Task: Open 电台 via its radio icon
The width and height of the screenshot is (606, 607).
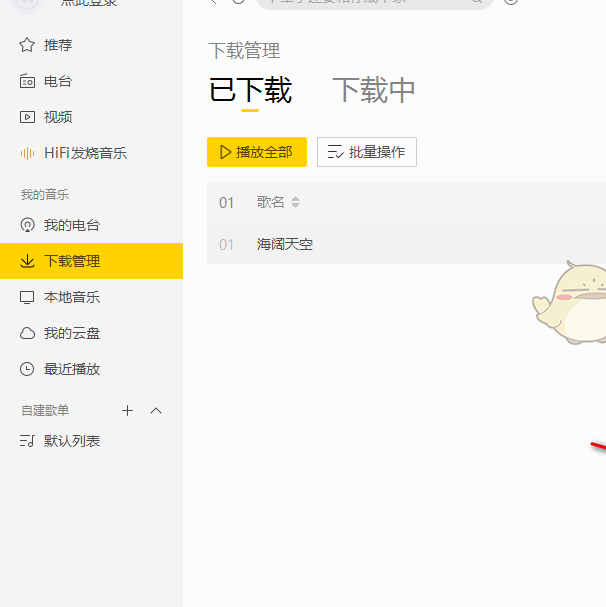Action: click(x=27, y=81)
